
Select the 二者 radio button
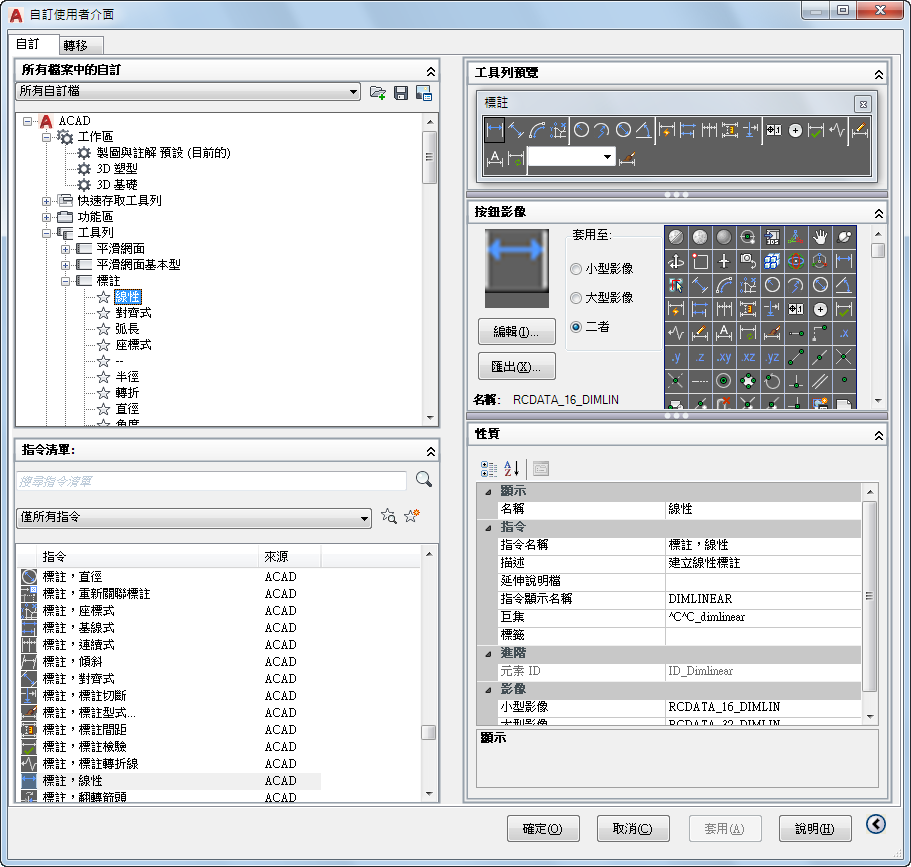tap(576, 327)
